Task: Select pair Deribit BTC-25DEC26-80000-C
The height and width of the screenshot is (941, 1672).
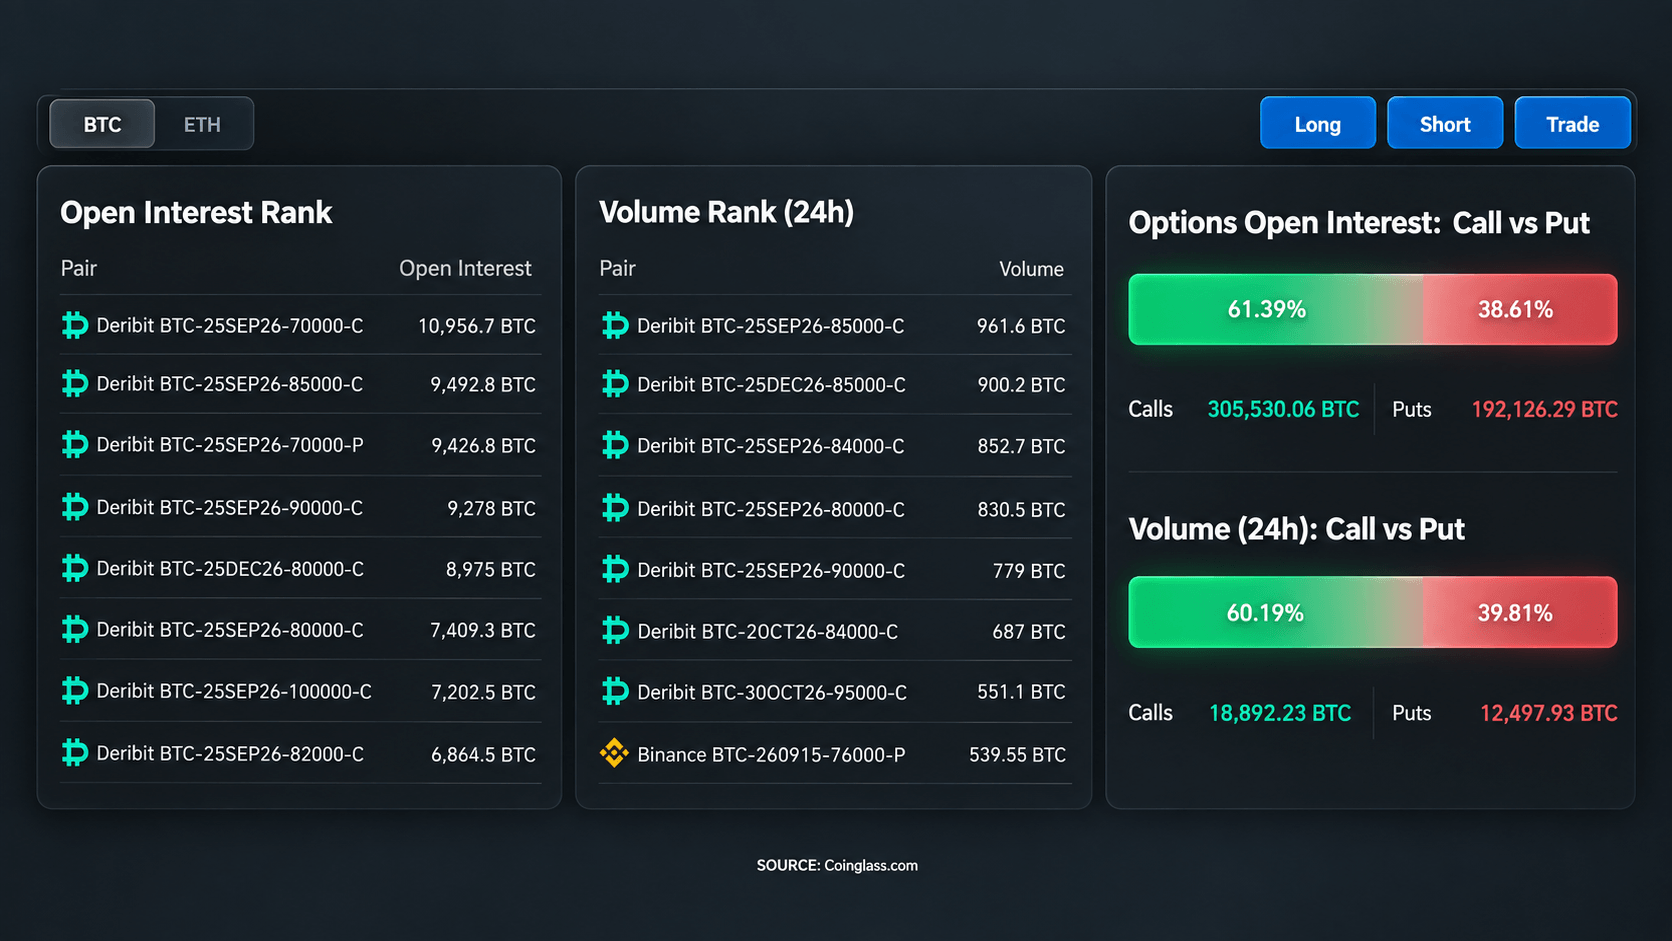Action: click(230, 569)
